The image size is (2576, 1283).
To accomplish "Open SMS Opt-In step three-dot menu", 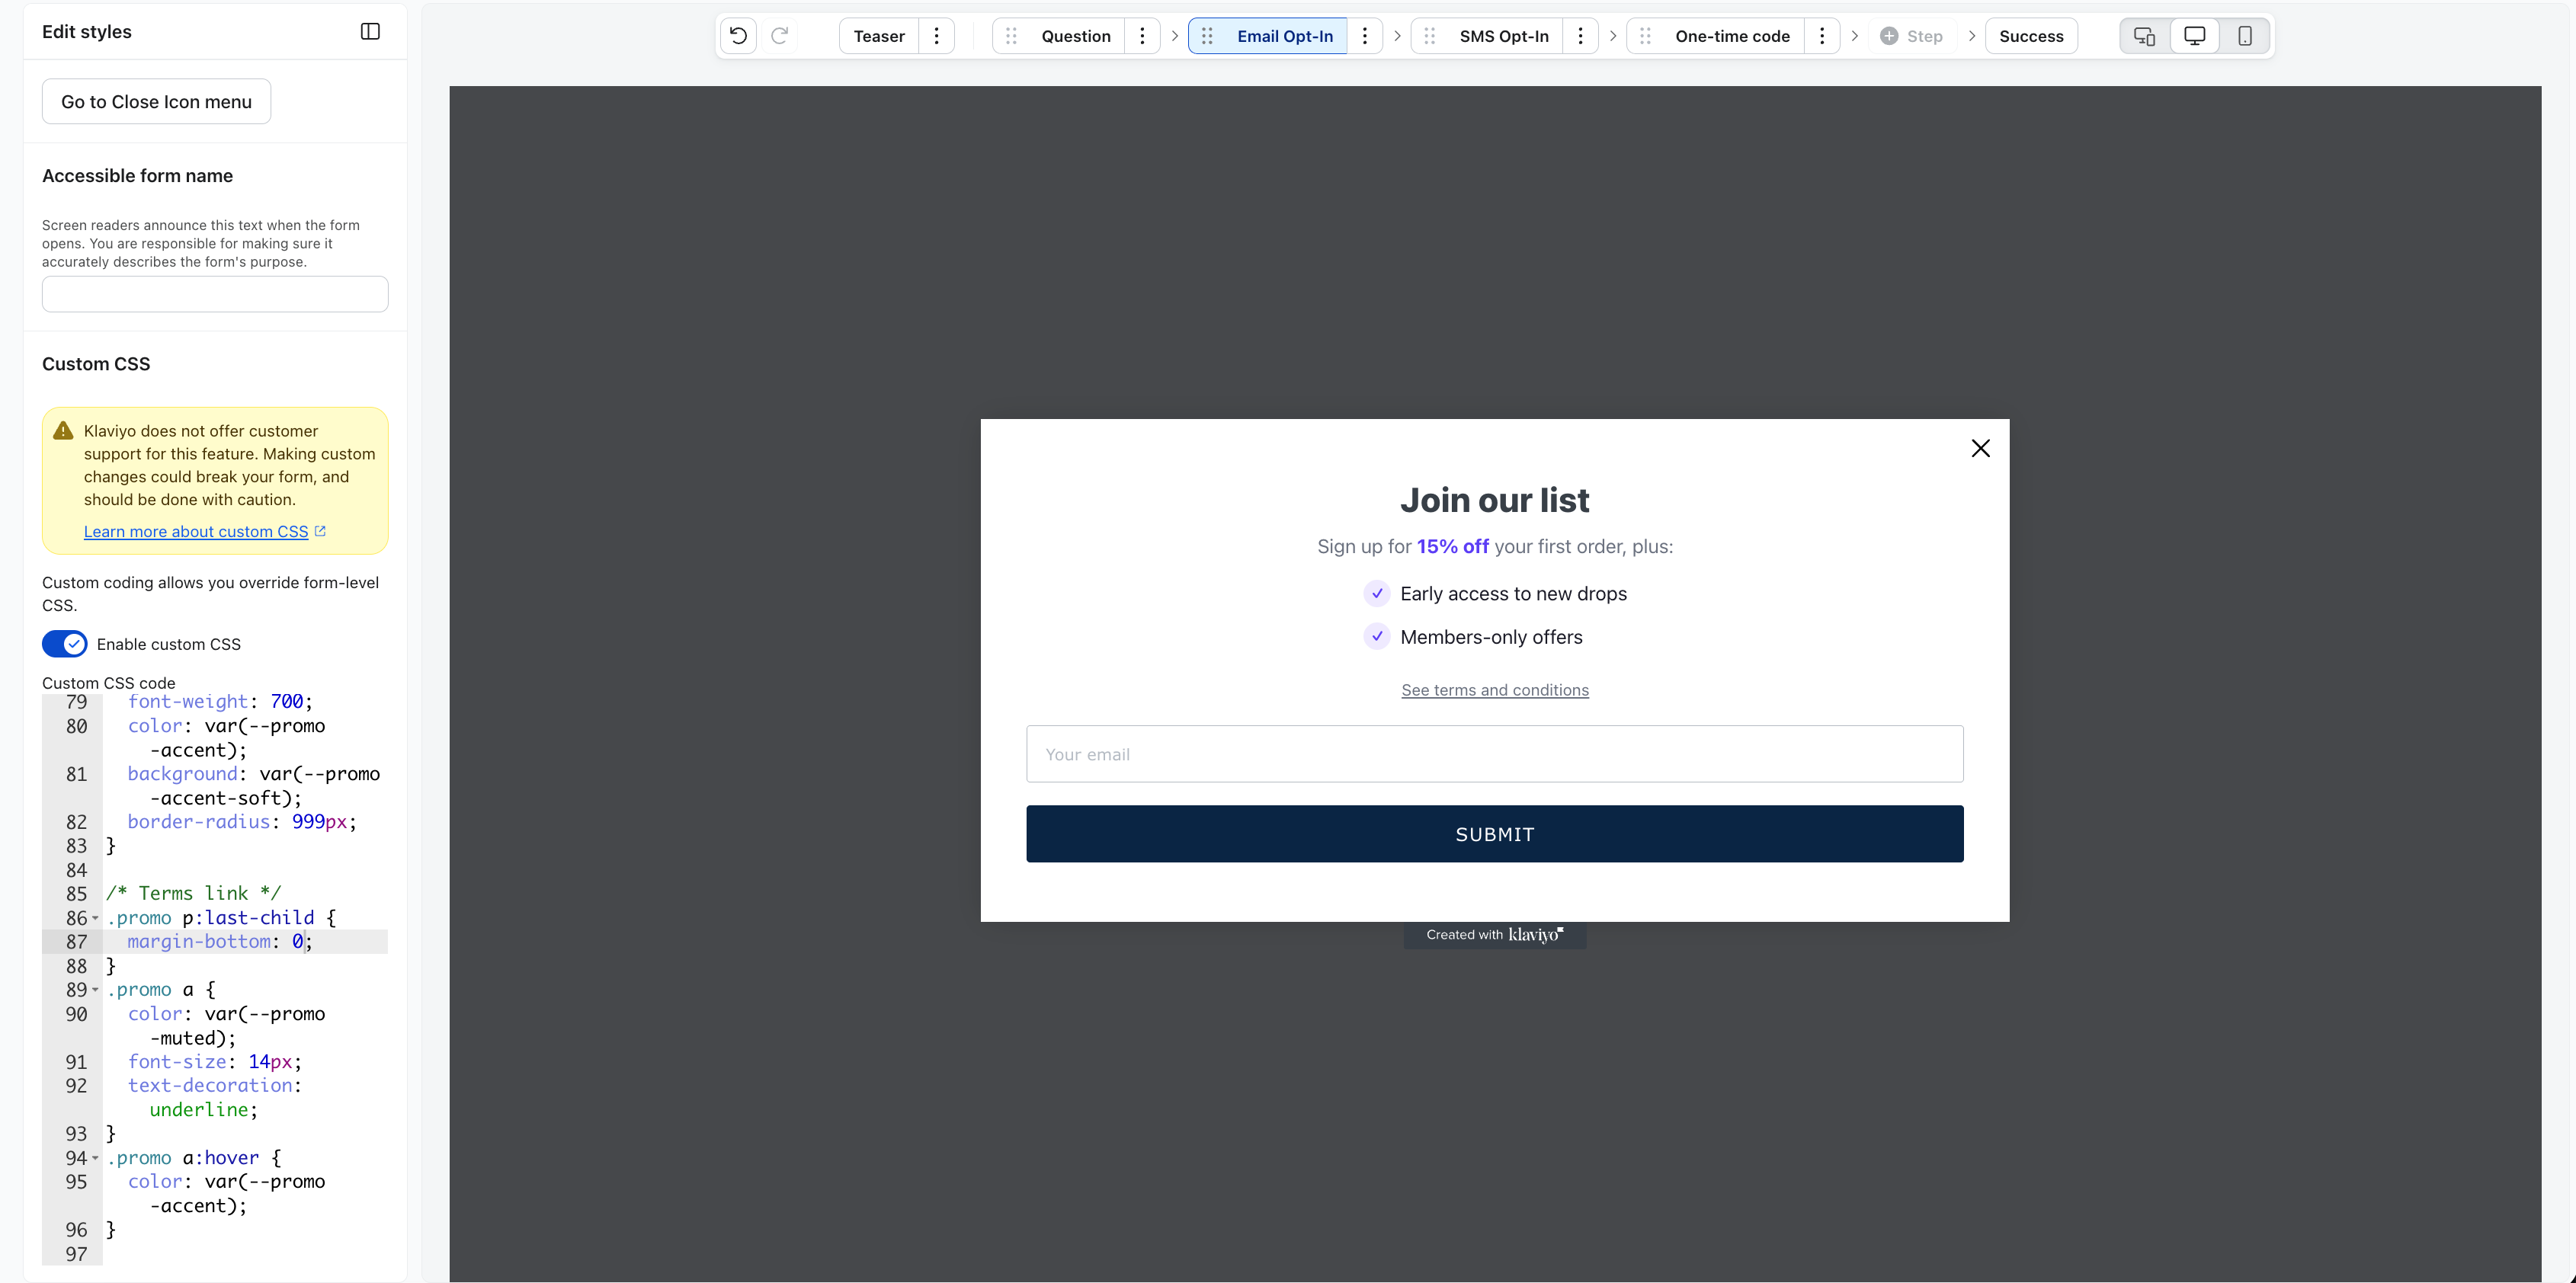I will click(x=1580, y=36).
